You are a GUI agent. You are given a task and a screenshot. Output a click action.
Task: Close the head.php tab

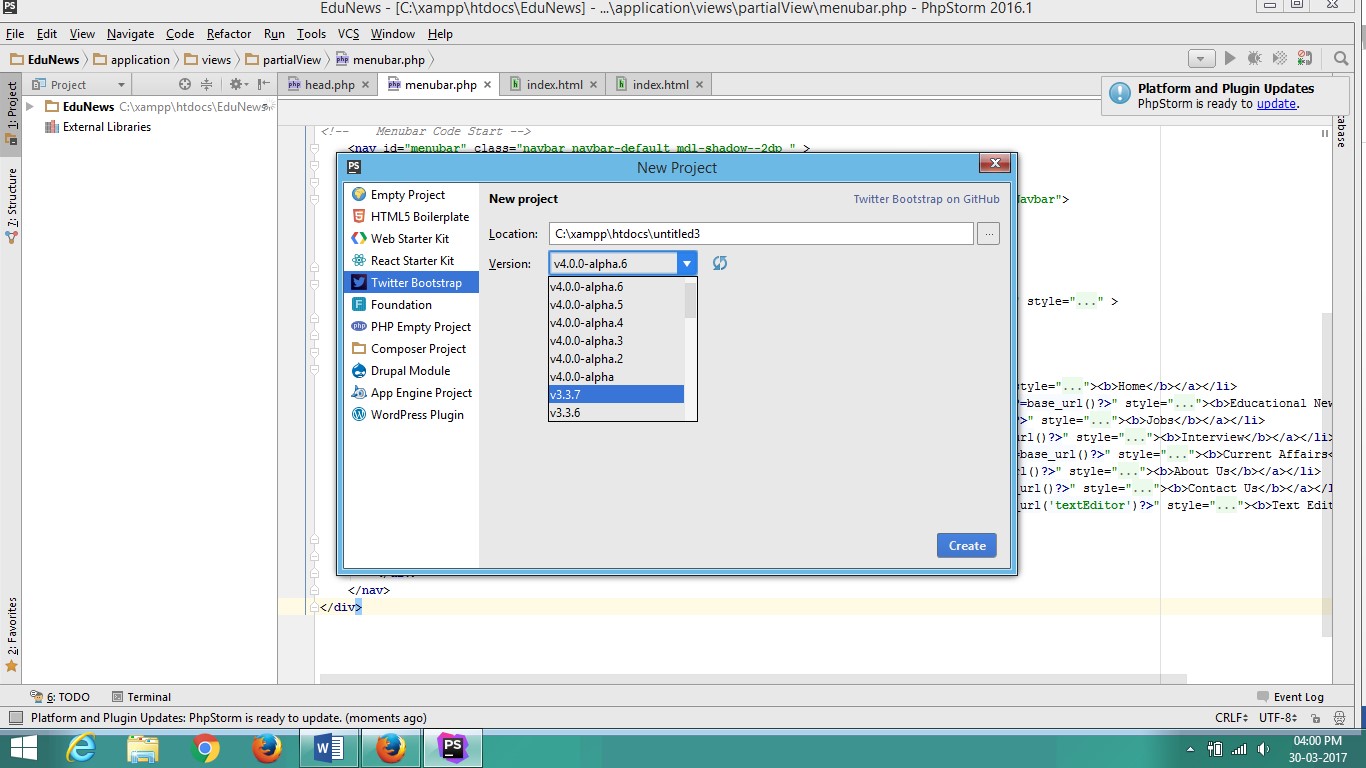(365, 85)
